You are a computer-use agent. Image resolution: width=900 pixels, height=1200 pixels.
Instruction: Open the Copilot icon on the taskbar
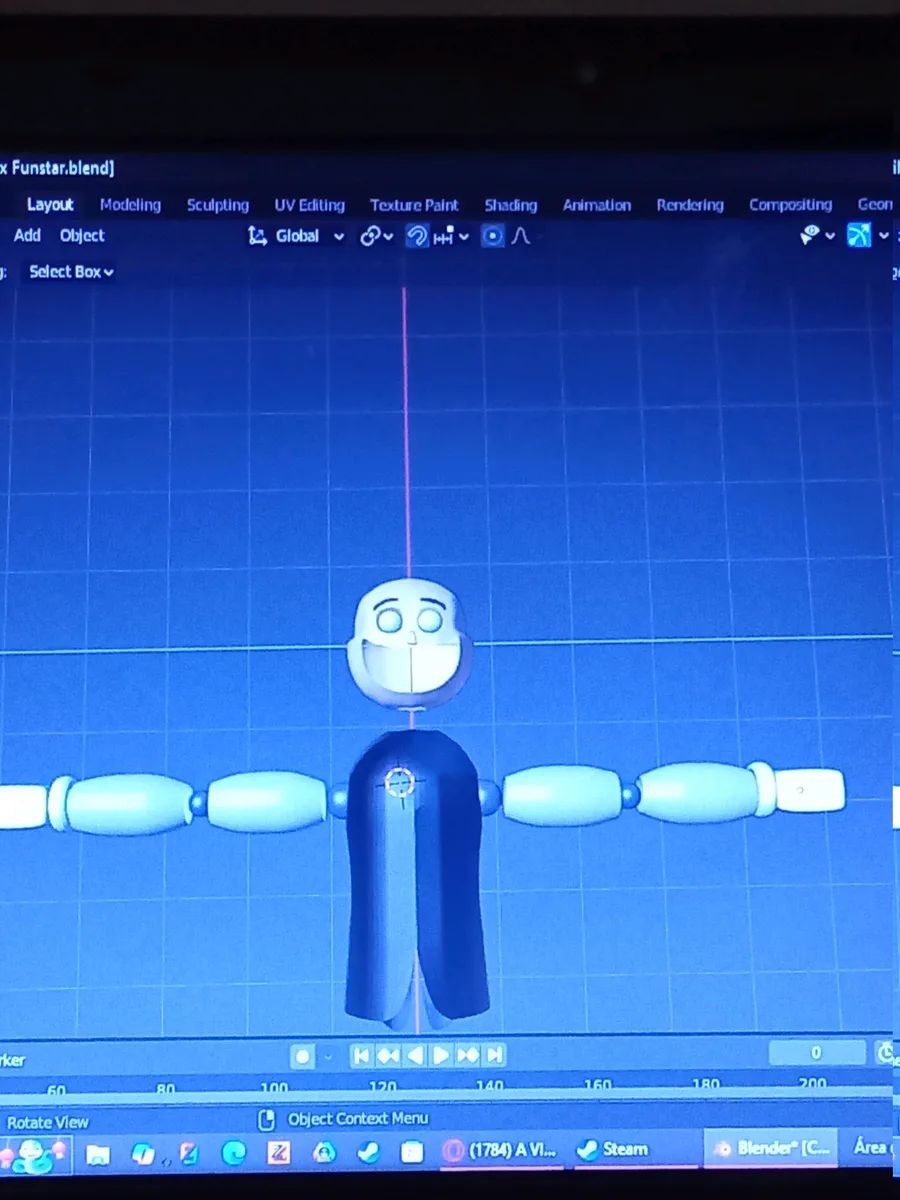pyautogui.click(x=143, y=1154)
